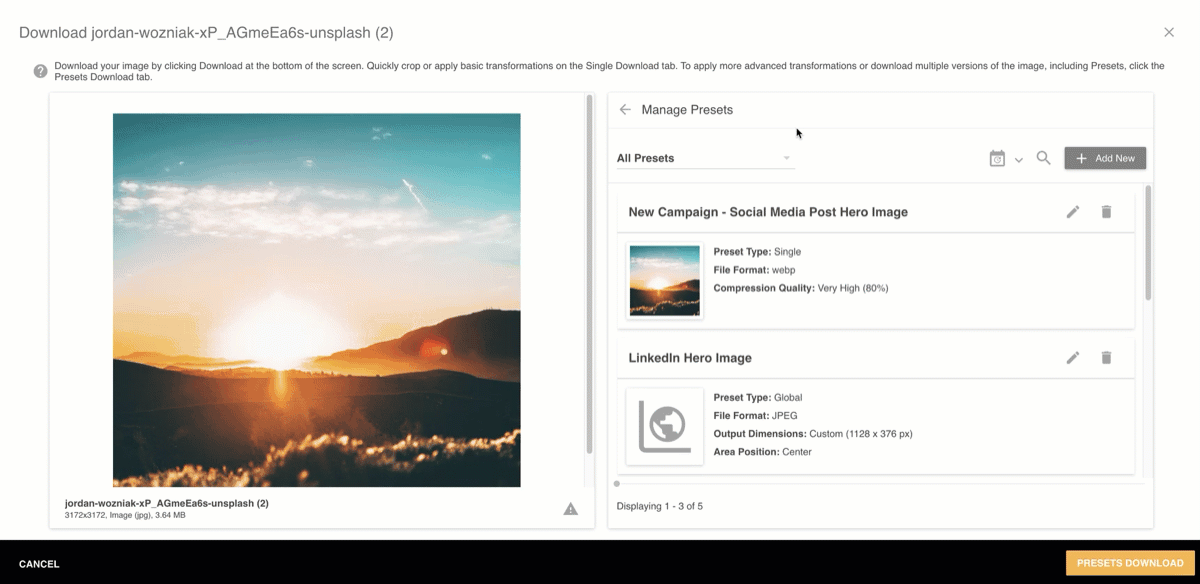Image resolution: width=1200 pixels, height=584 pixels.
Task: Delete the LinkedIn Hero Image preset
Action: [1106, 358]
